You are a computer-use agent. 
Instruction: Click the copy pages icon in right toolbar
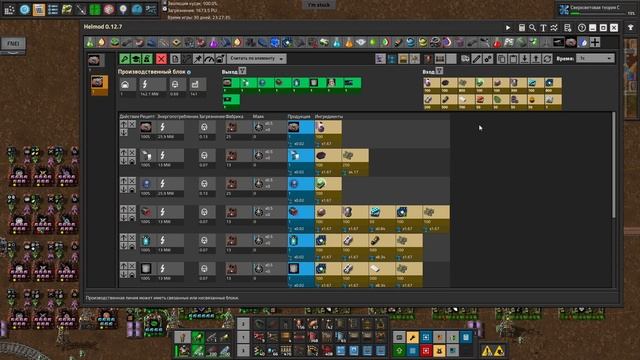[x=502, y=59]
